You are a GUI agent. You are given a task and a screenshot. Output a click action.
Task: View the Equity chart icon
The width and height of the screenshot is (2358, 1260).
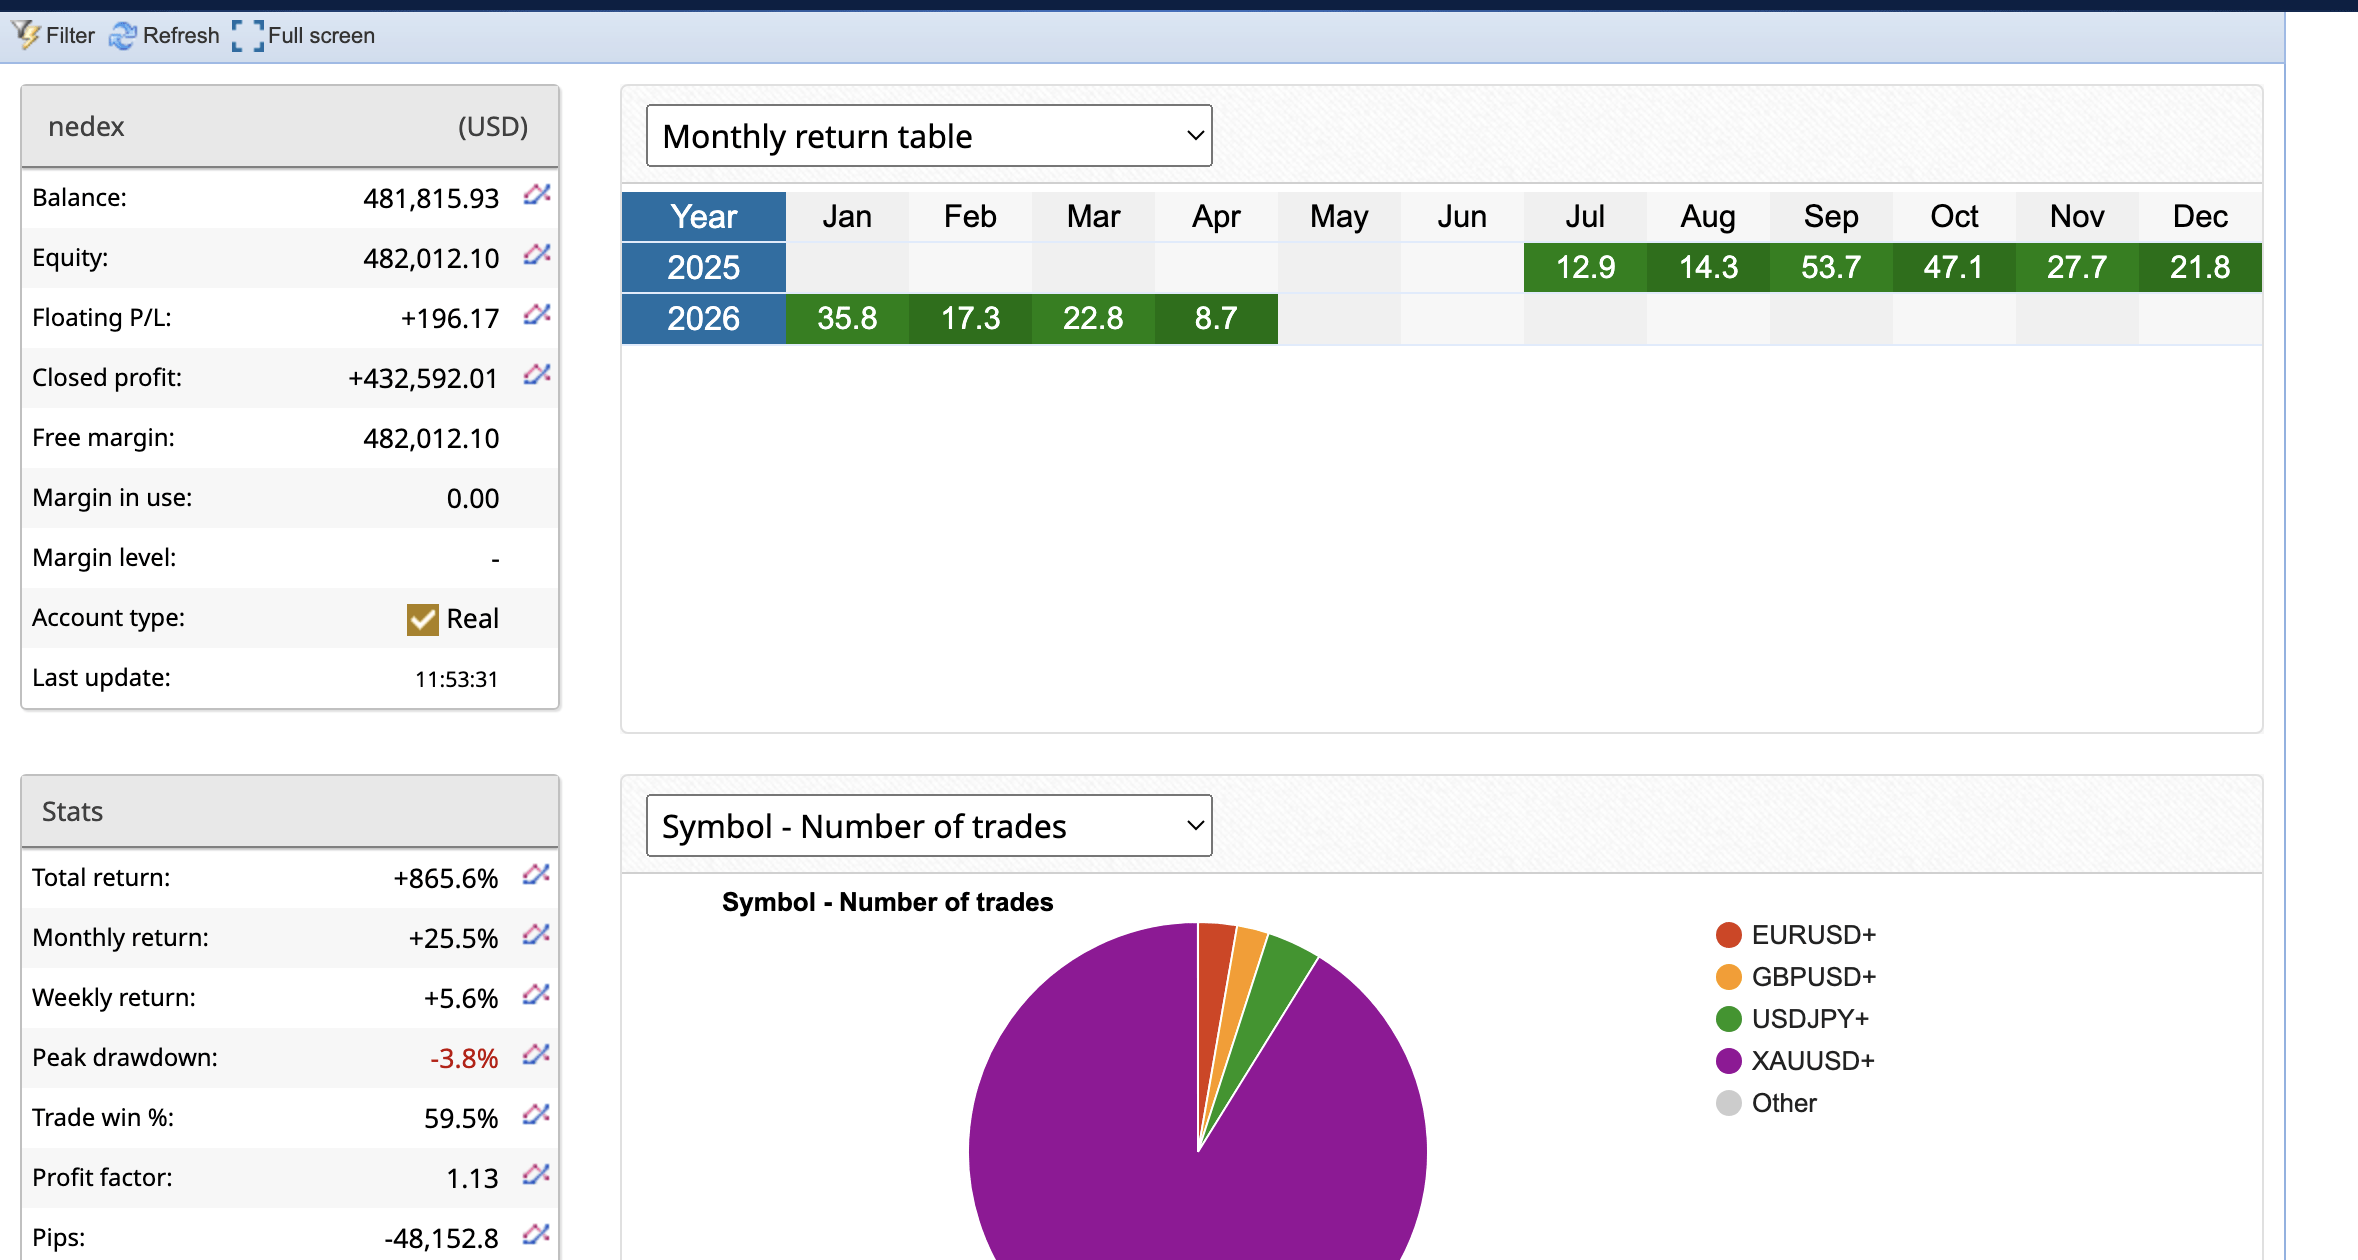click(x=537, y=256)
